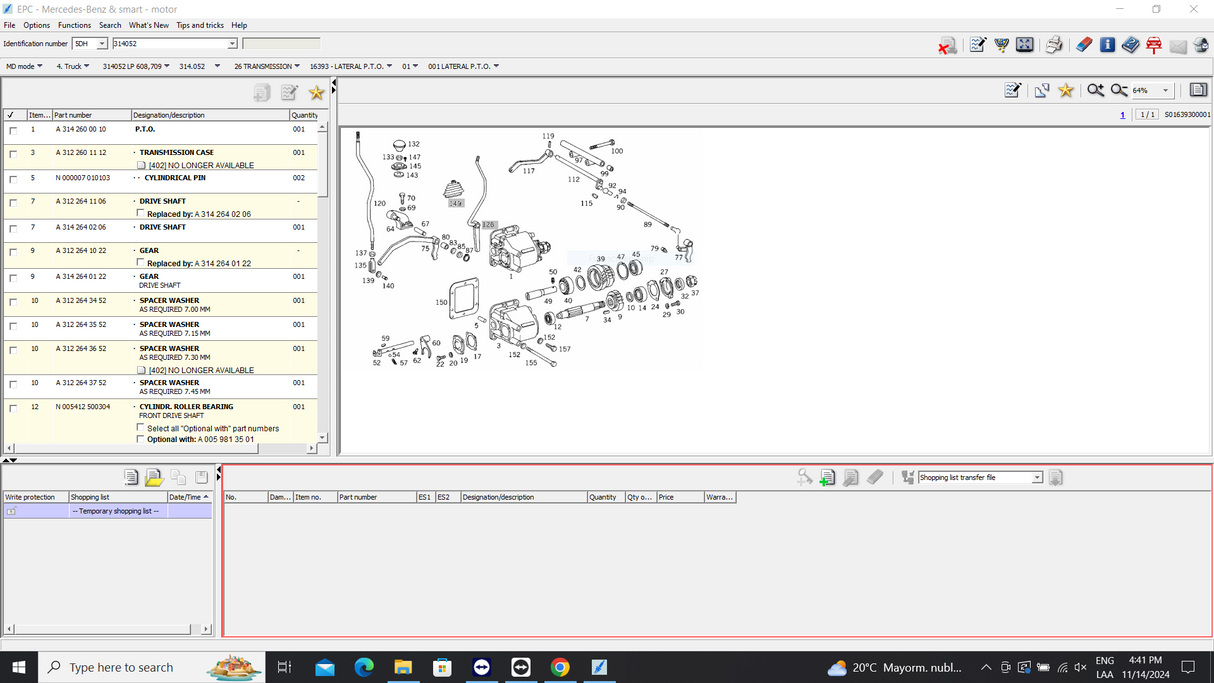
Task: Expand the 26 TRANSMISSION dropdown
Action: click(297, 67)
